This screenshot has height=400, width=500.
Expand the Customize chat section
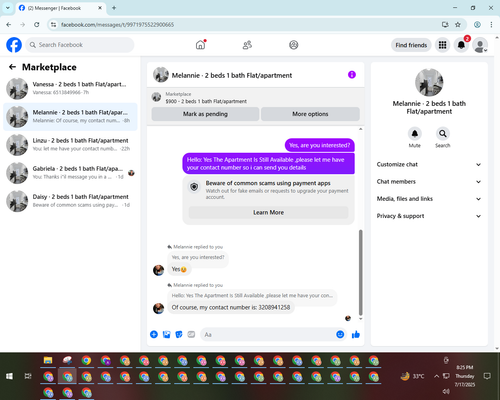tap(429, 164)
